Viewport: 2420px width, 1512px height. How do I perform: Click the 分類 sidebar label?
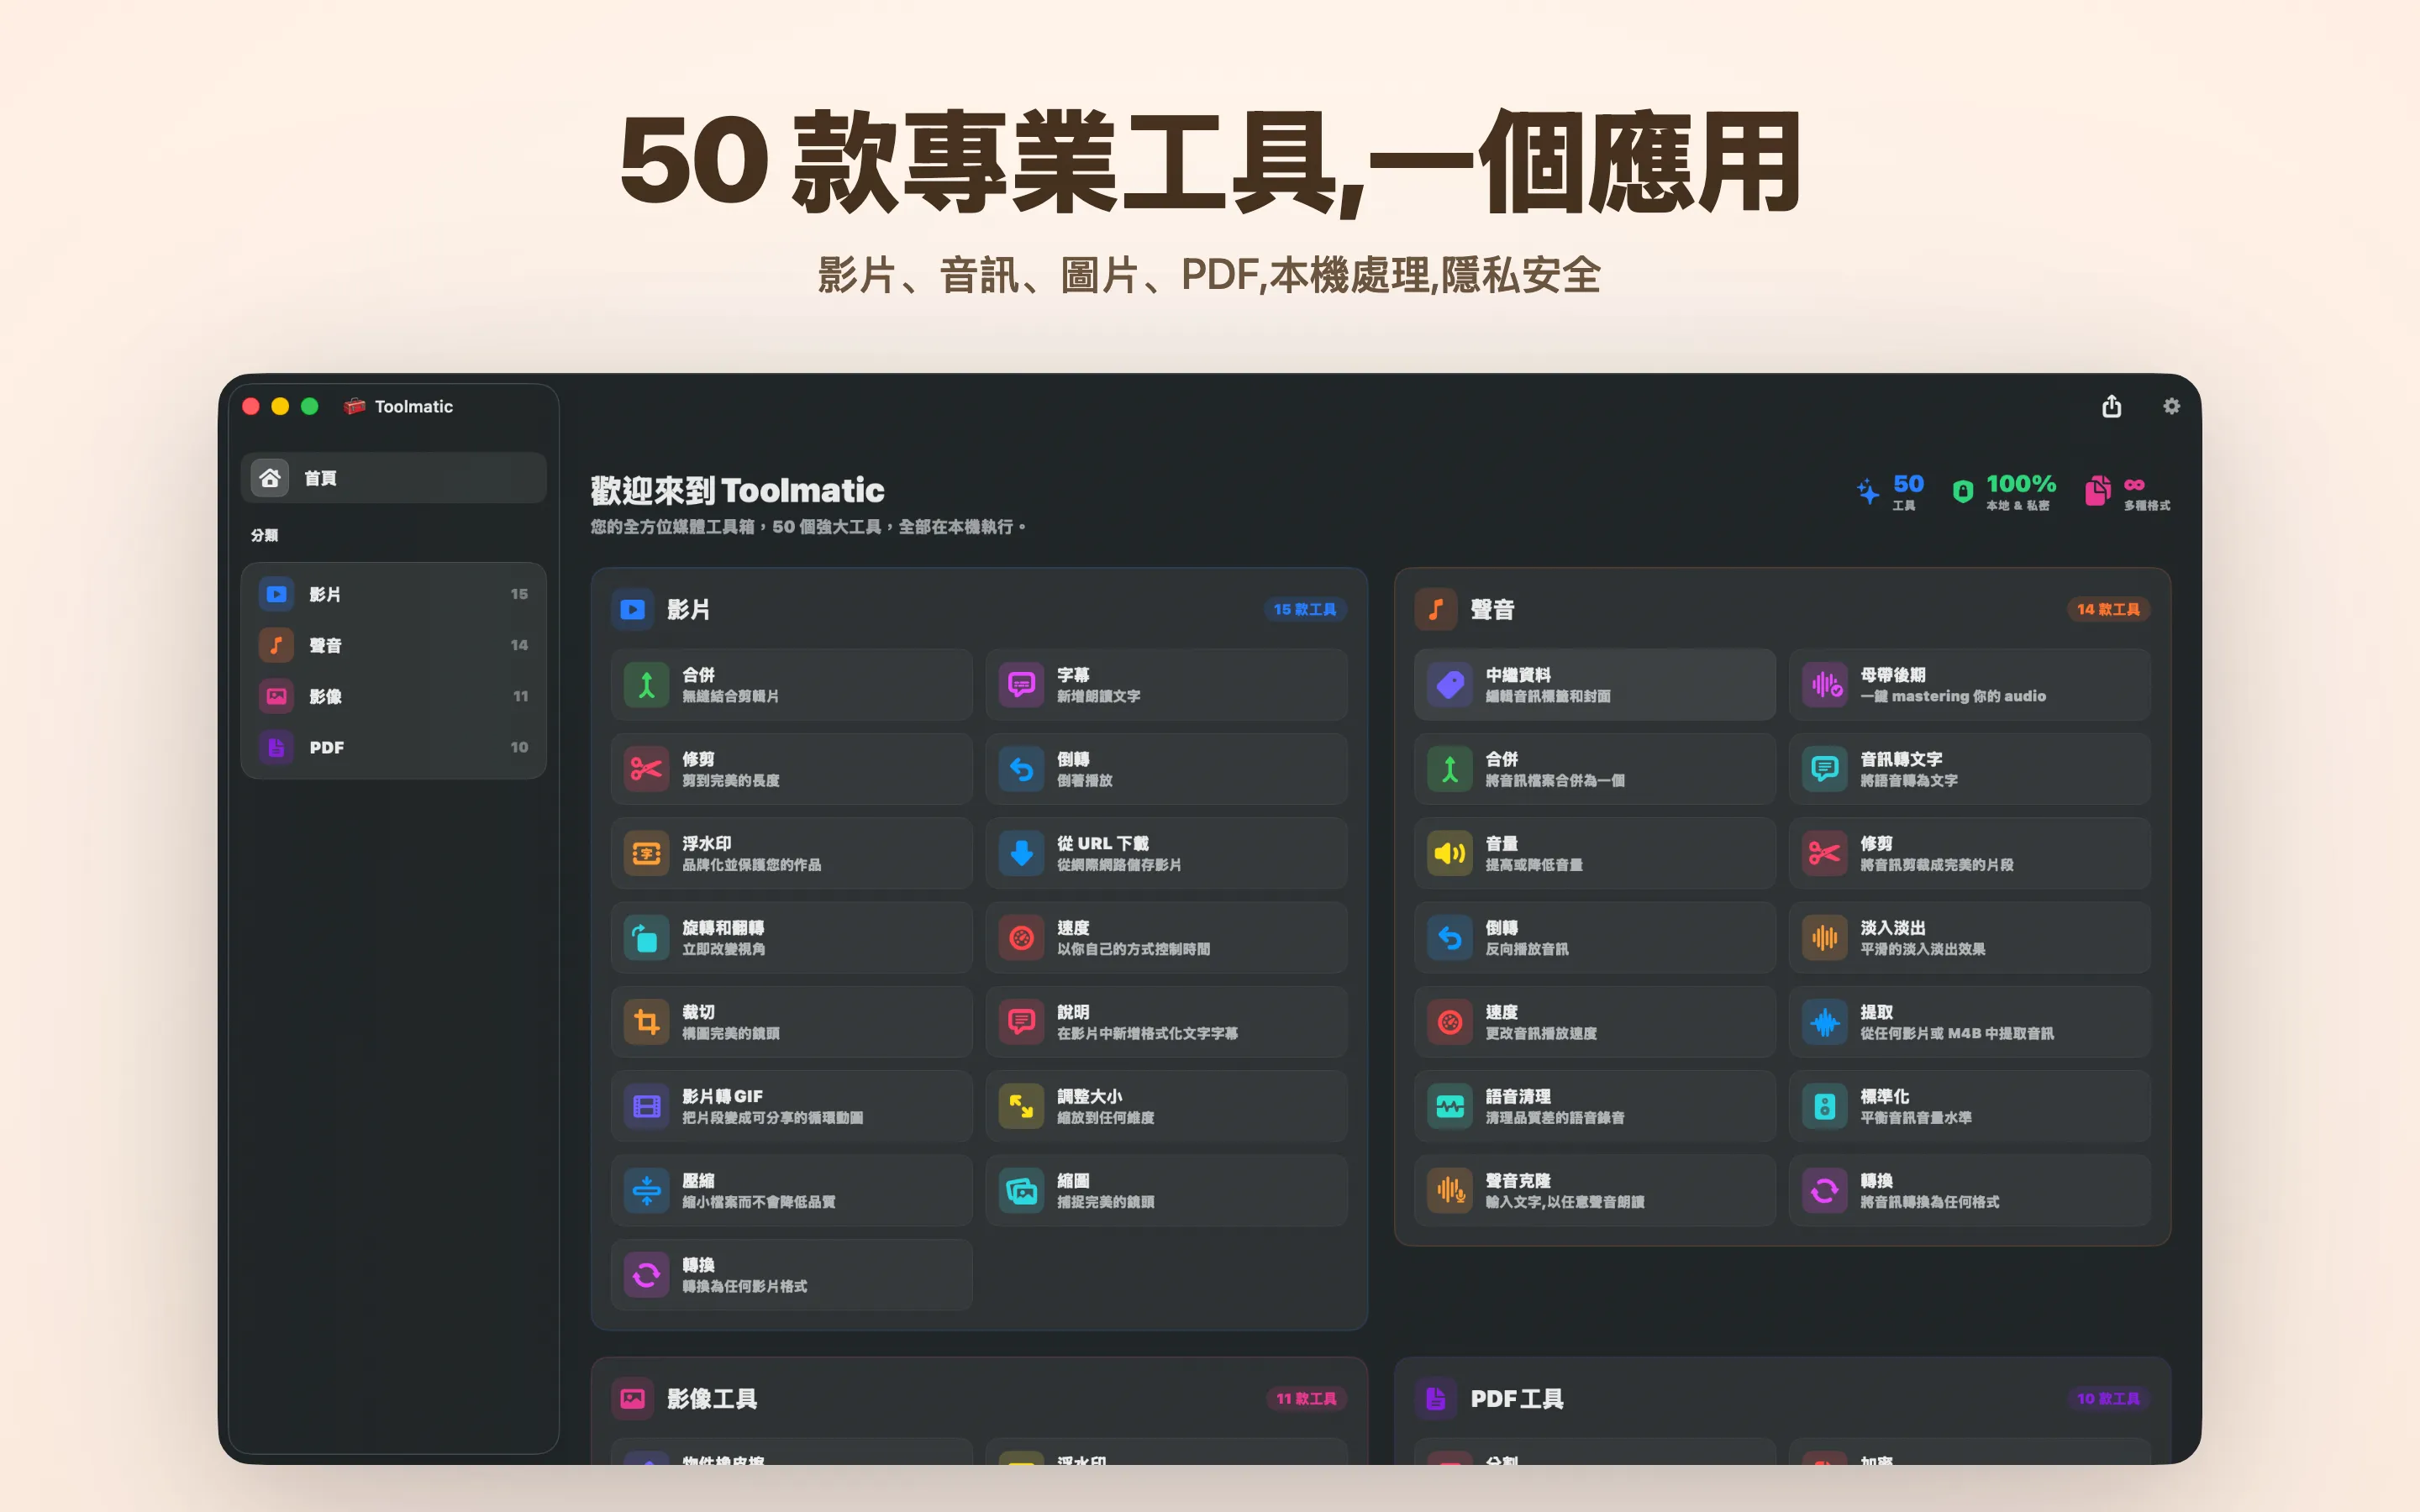(264, 535)
